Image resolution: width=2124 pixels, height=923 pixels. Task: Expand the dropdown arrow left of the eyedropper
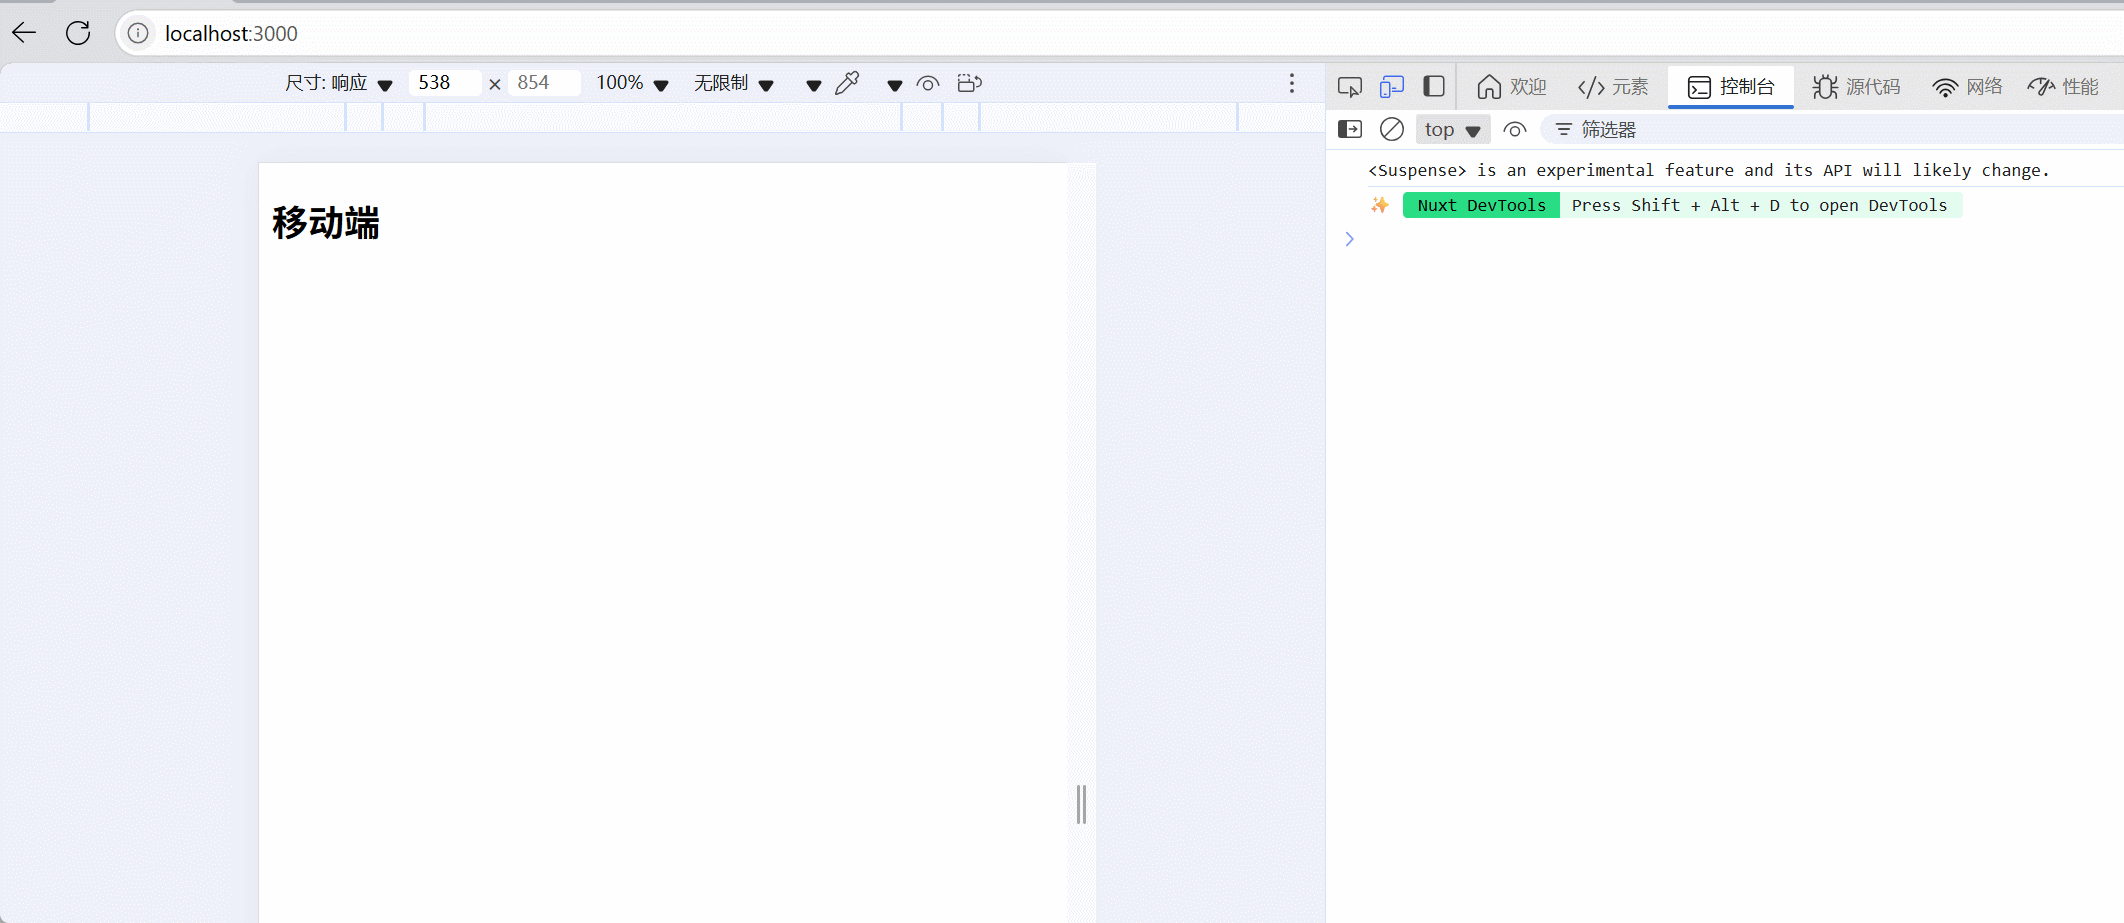814,85
